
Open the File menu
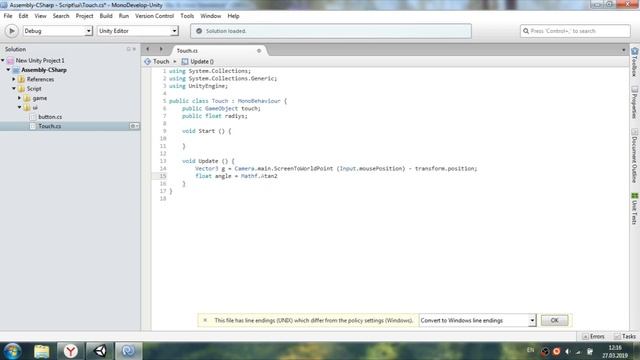pyautogui.click(x=8, y=16)
